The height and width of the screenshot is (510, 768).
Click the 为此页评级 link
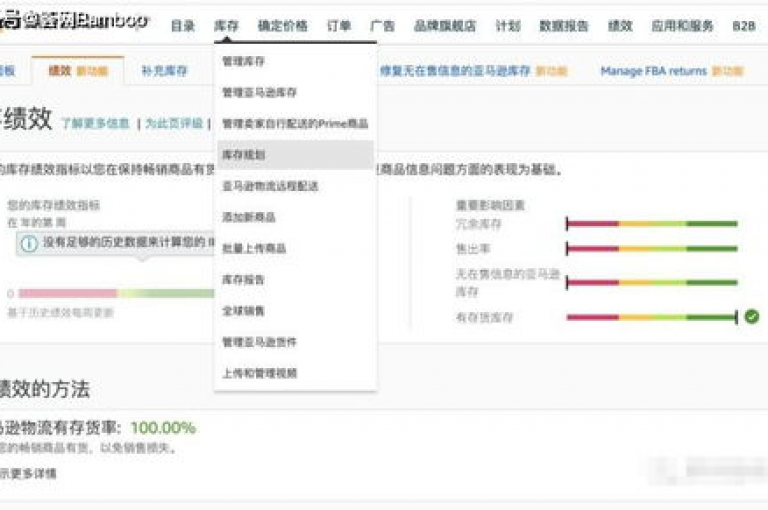(x=174, y=123)
